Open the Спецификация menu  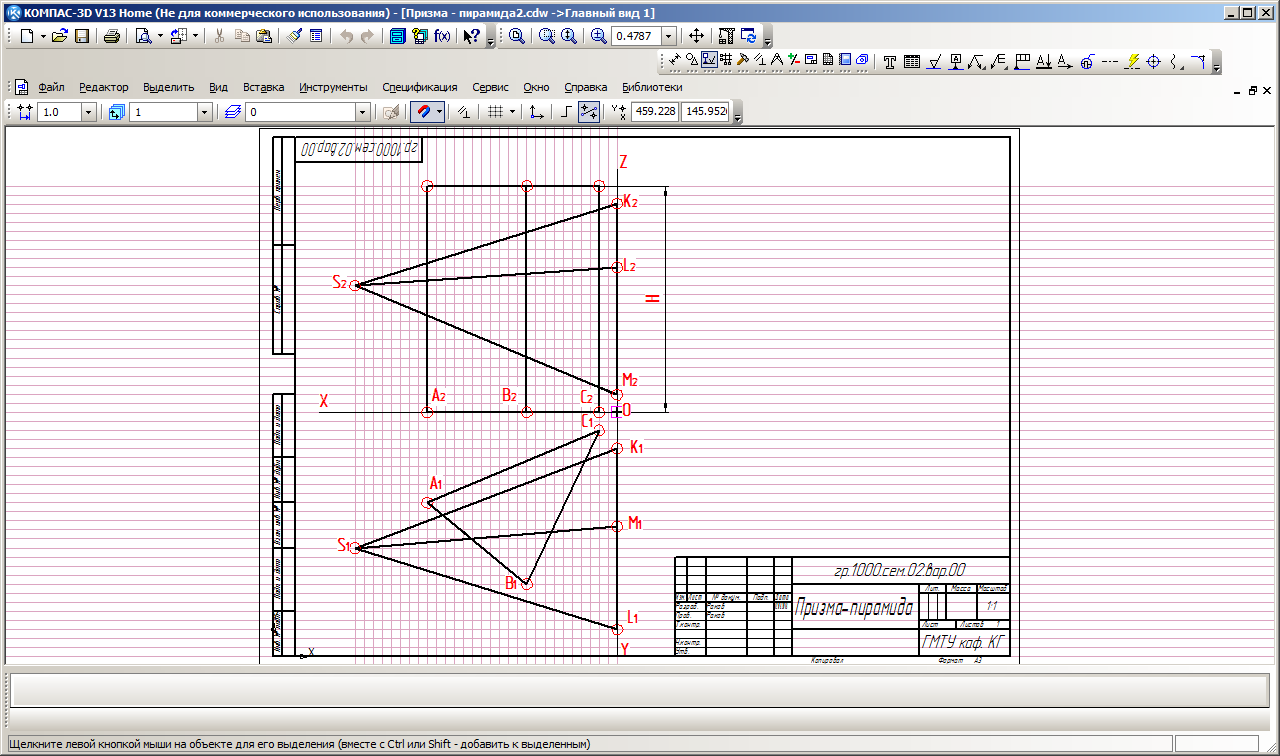point(420,87)
